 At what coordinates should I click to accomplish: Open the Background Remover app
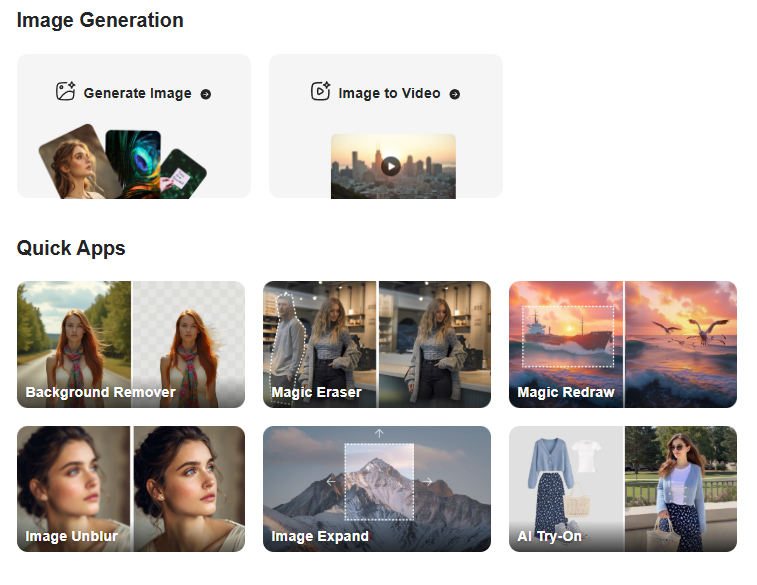131,344
